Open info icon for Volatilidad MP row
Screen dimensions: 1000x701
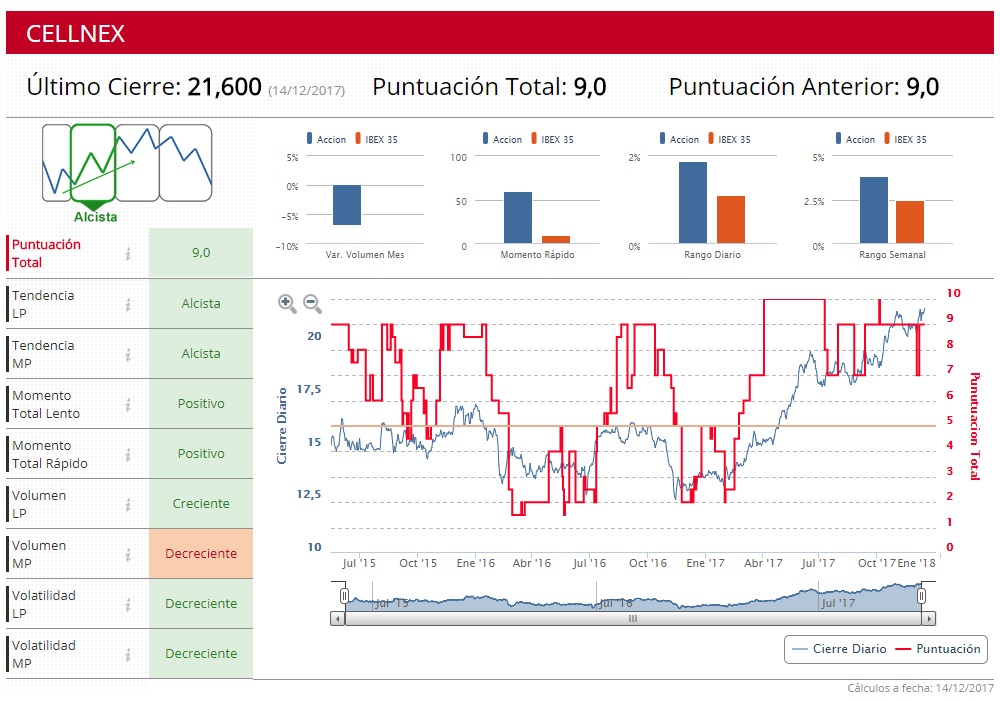(x=128, y=654)
